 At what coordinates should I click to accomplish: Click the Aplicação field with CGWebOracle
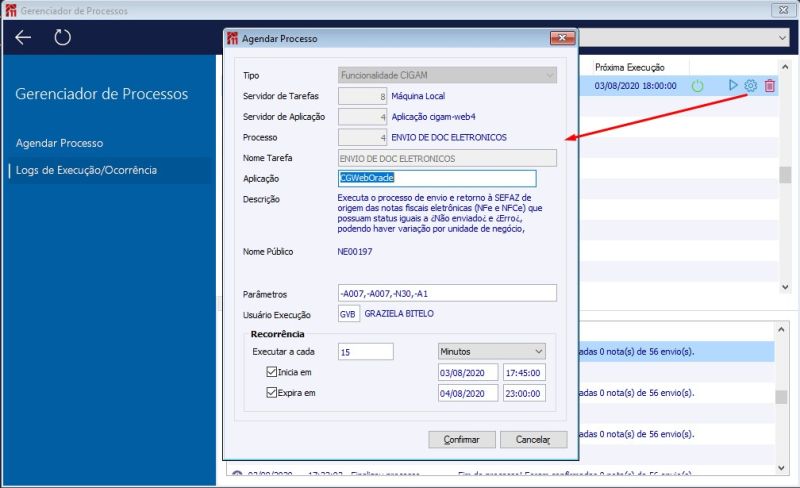[x=437, y=178]
